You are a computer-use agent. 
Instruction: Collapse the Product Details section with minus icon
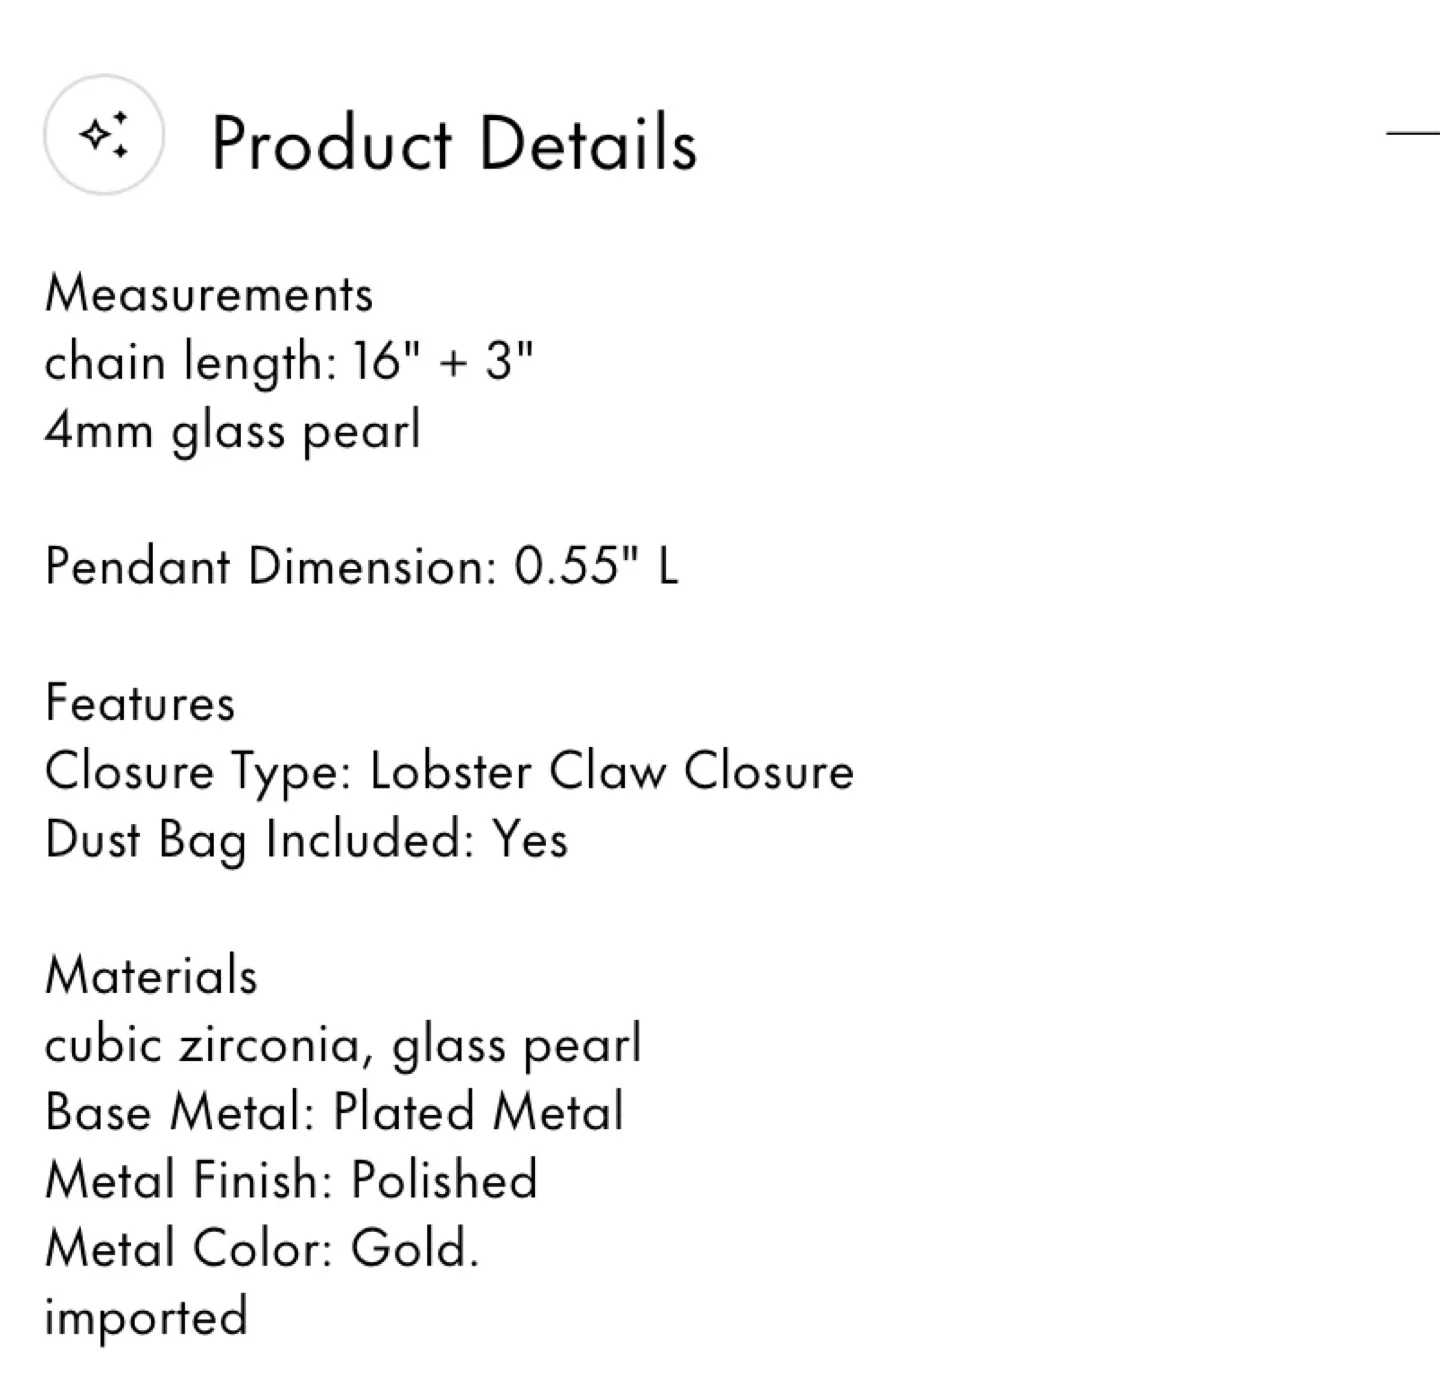tap(1413, 131)
